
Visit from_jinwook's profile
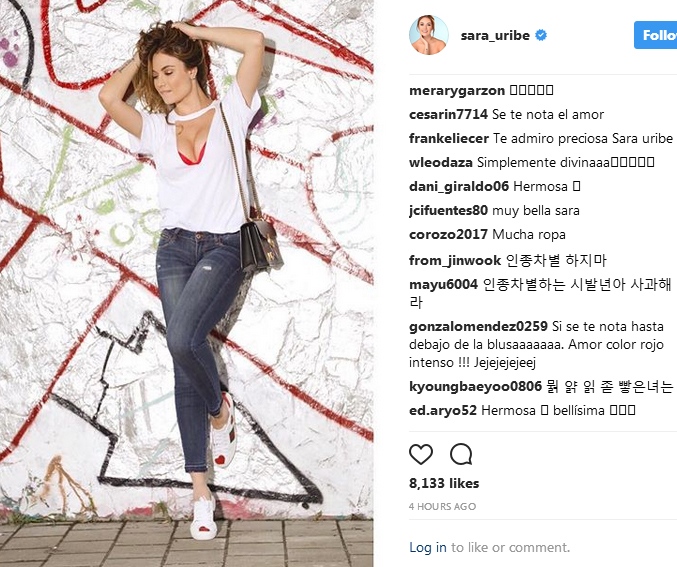tap(455, 260)
